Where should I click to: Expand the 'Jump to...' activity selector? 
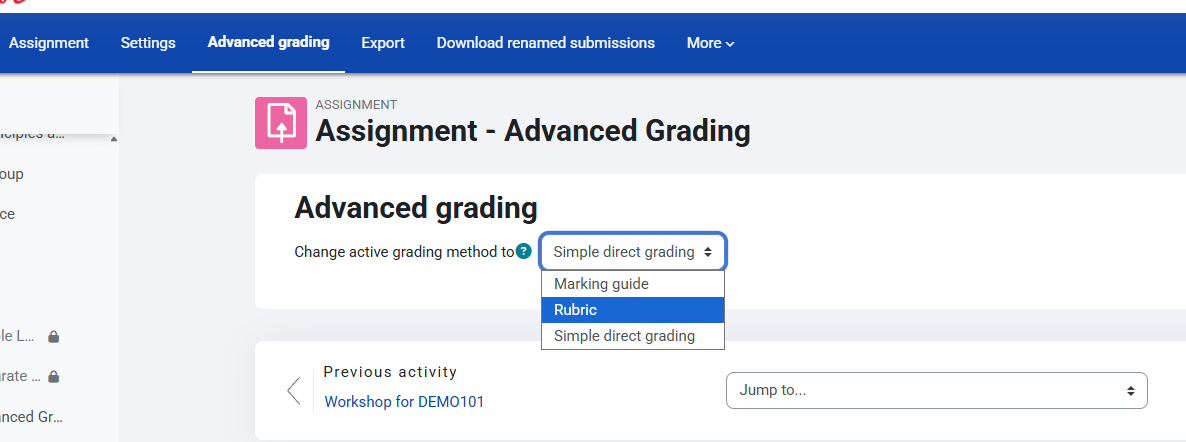(936, 390)
